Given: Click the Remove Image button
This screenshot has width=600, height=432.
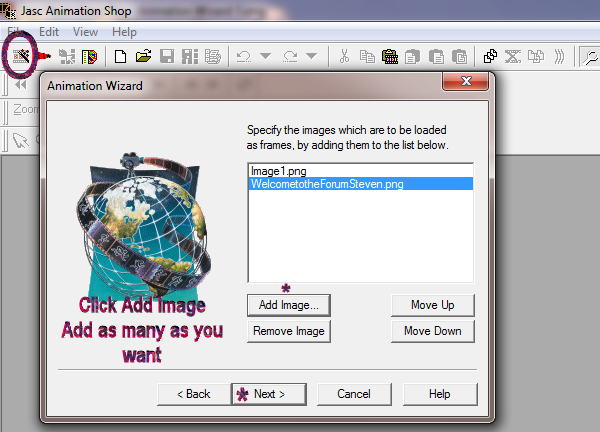Looking at the screenshot, I should click(x=289, y=331).
